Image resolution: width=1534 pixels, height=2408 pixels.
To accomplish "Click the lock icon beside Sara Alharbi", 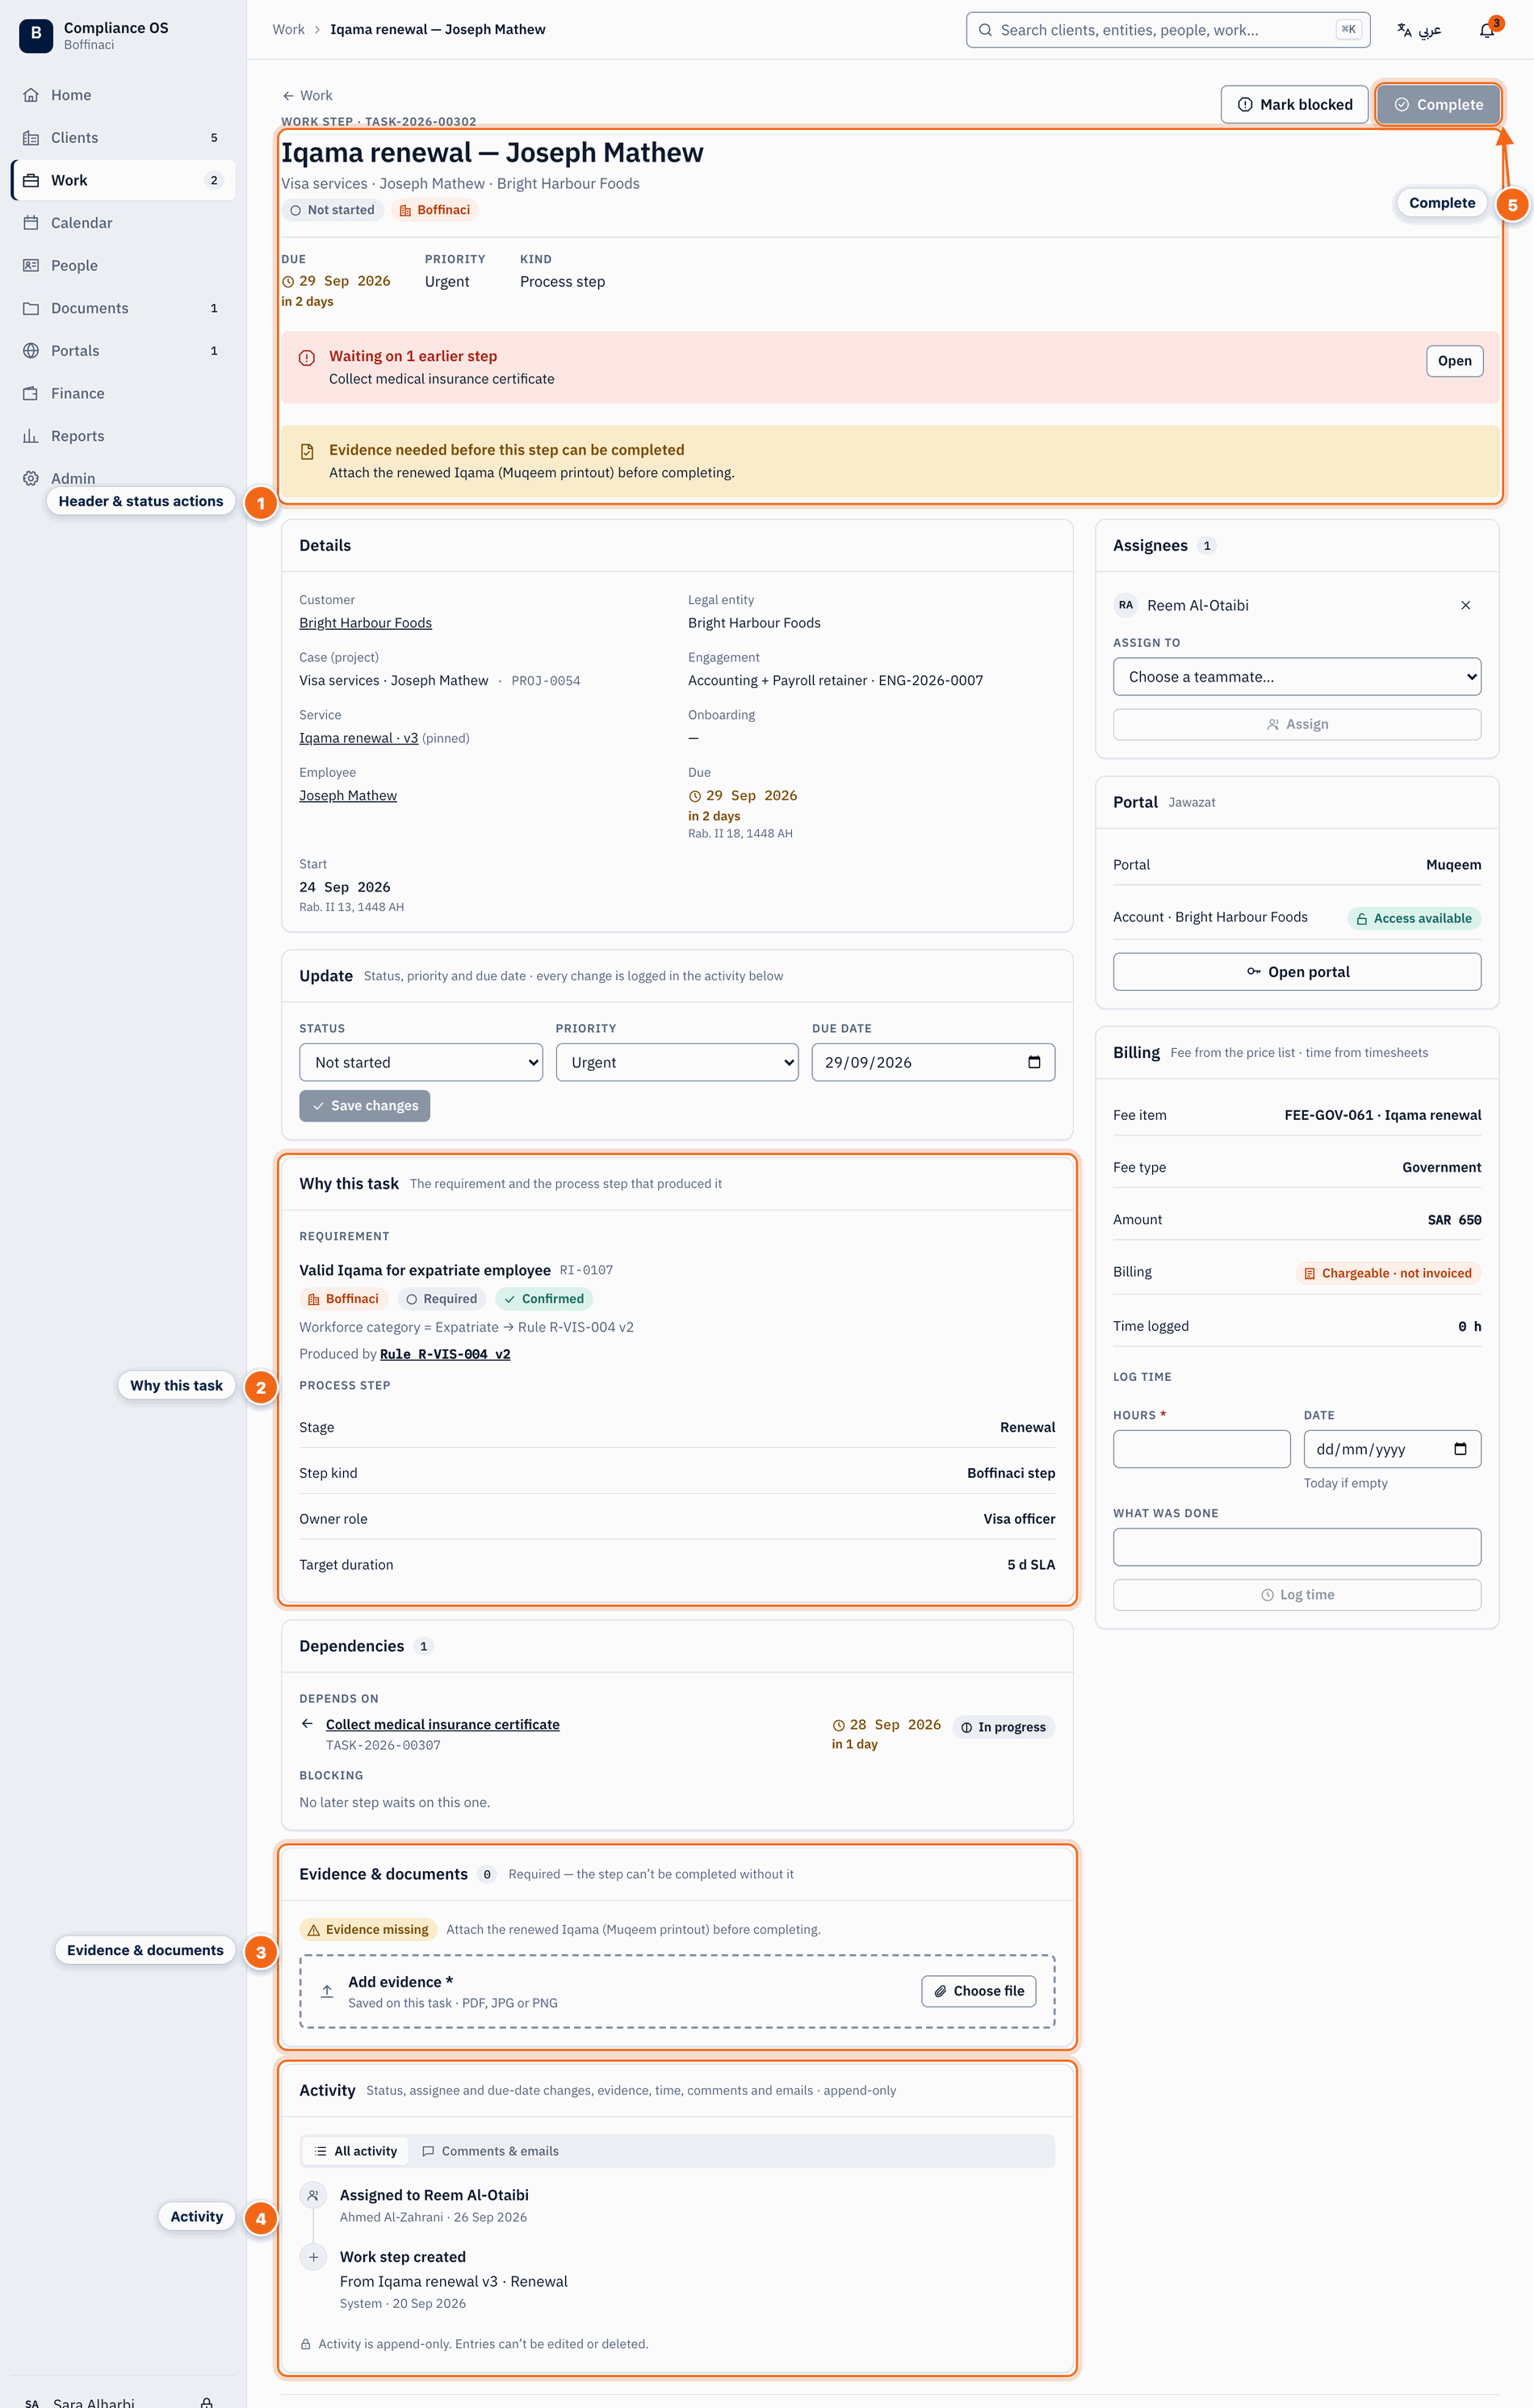I will click(x=206, y=2403).
